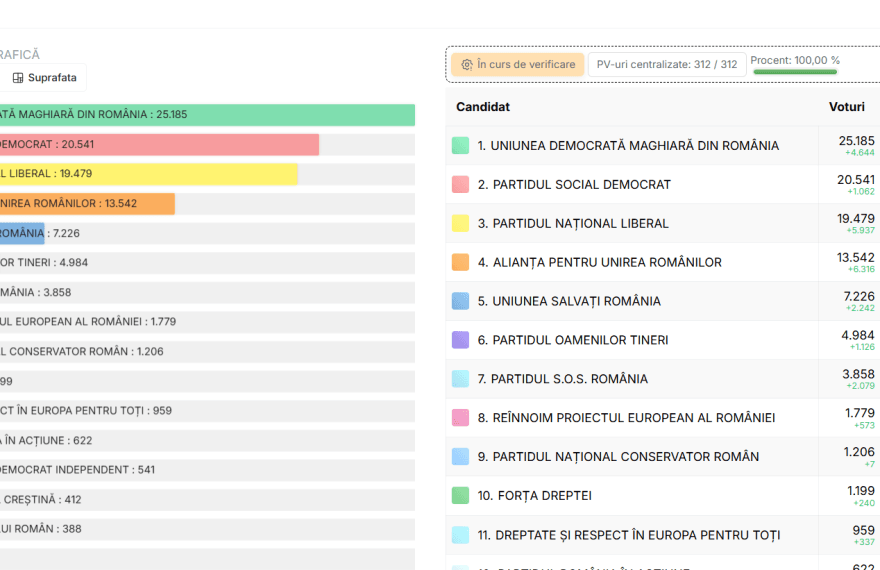The height and width of the screenshot is (570, 880).
Task: Select yellow swatch next to Partidul Național Liberal
Action: 460,224
